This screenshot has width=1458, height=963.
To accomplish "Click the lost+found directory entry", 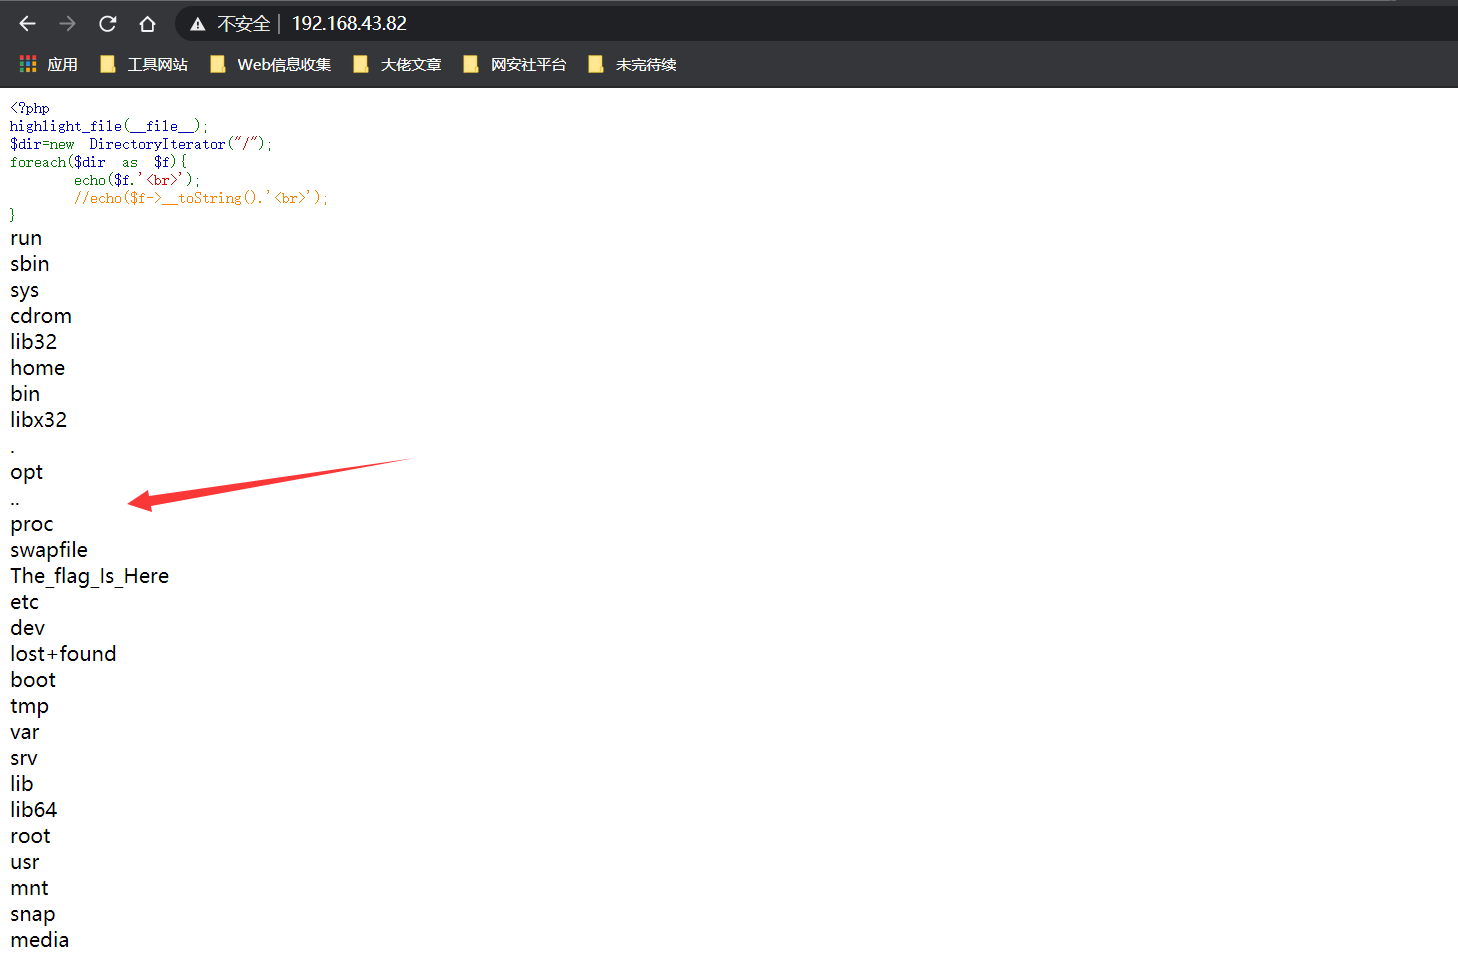I will tap(63, 654).
